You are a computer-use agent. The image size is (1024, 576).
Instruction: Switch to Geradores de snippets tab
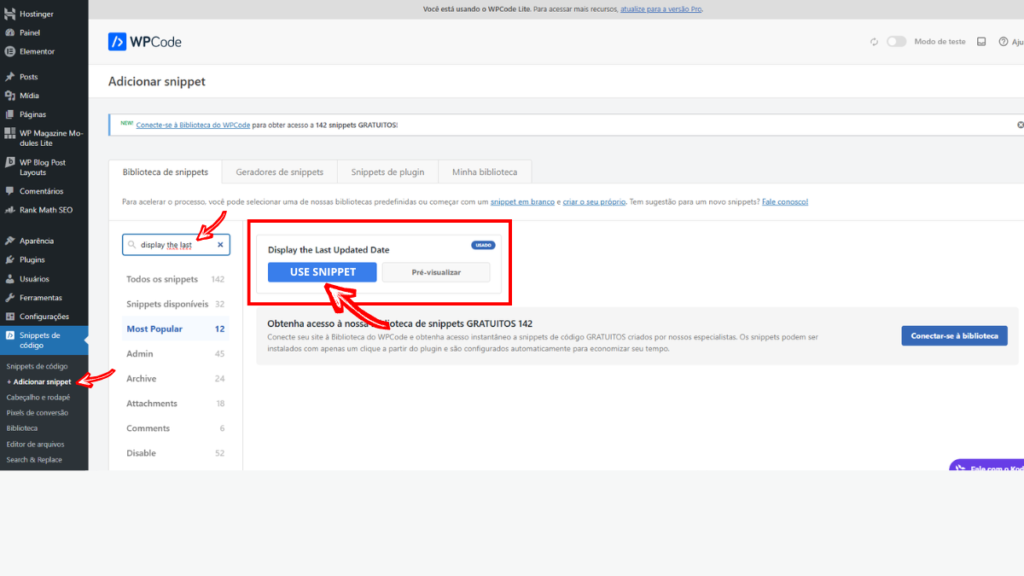click(x=279, y=172)
